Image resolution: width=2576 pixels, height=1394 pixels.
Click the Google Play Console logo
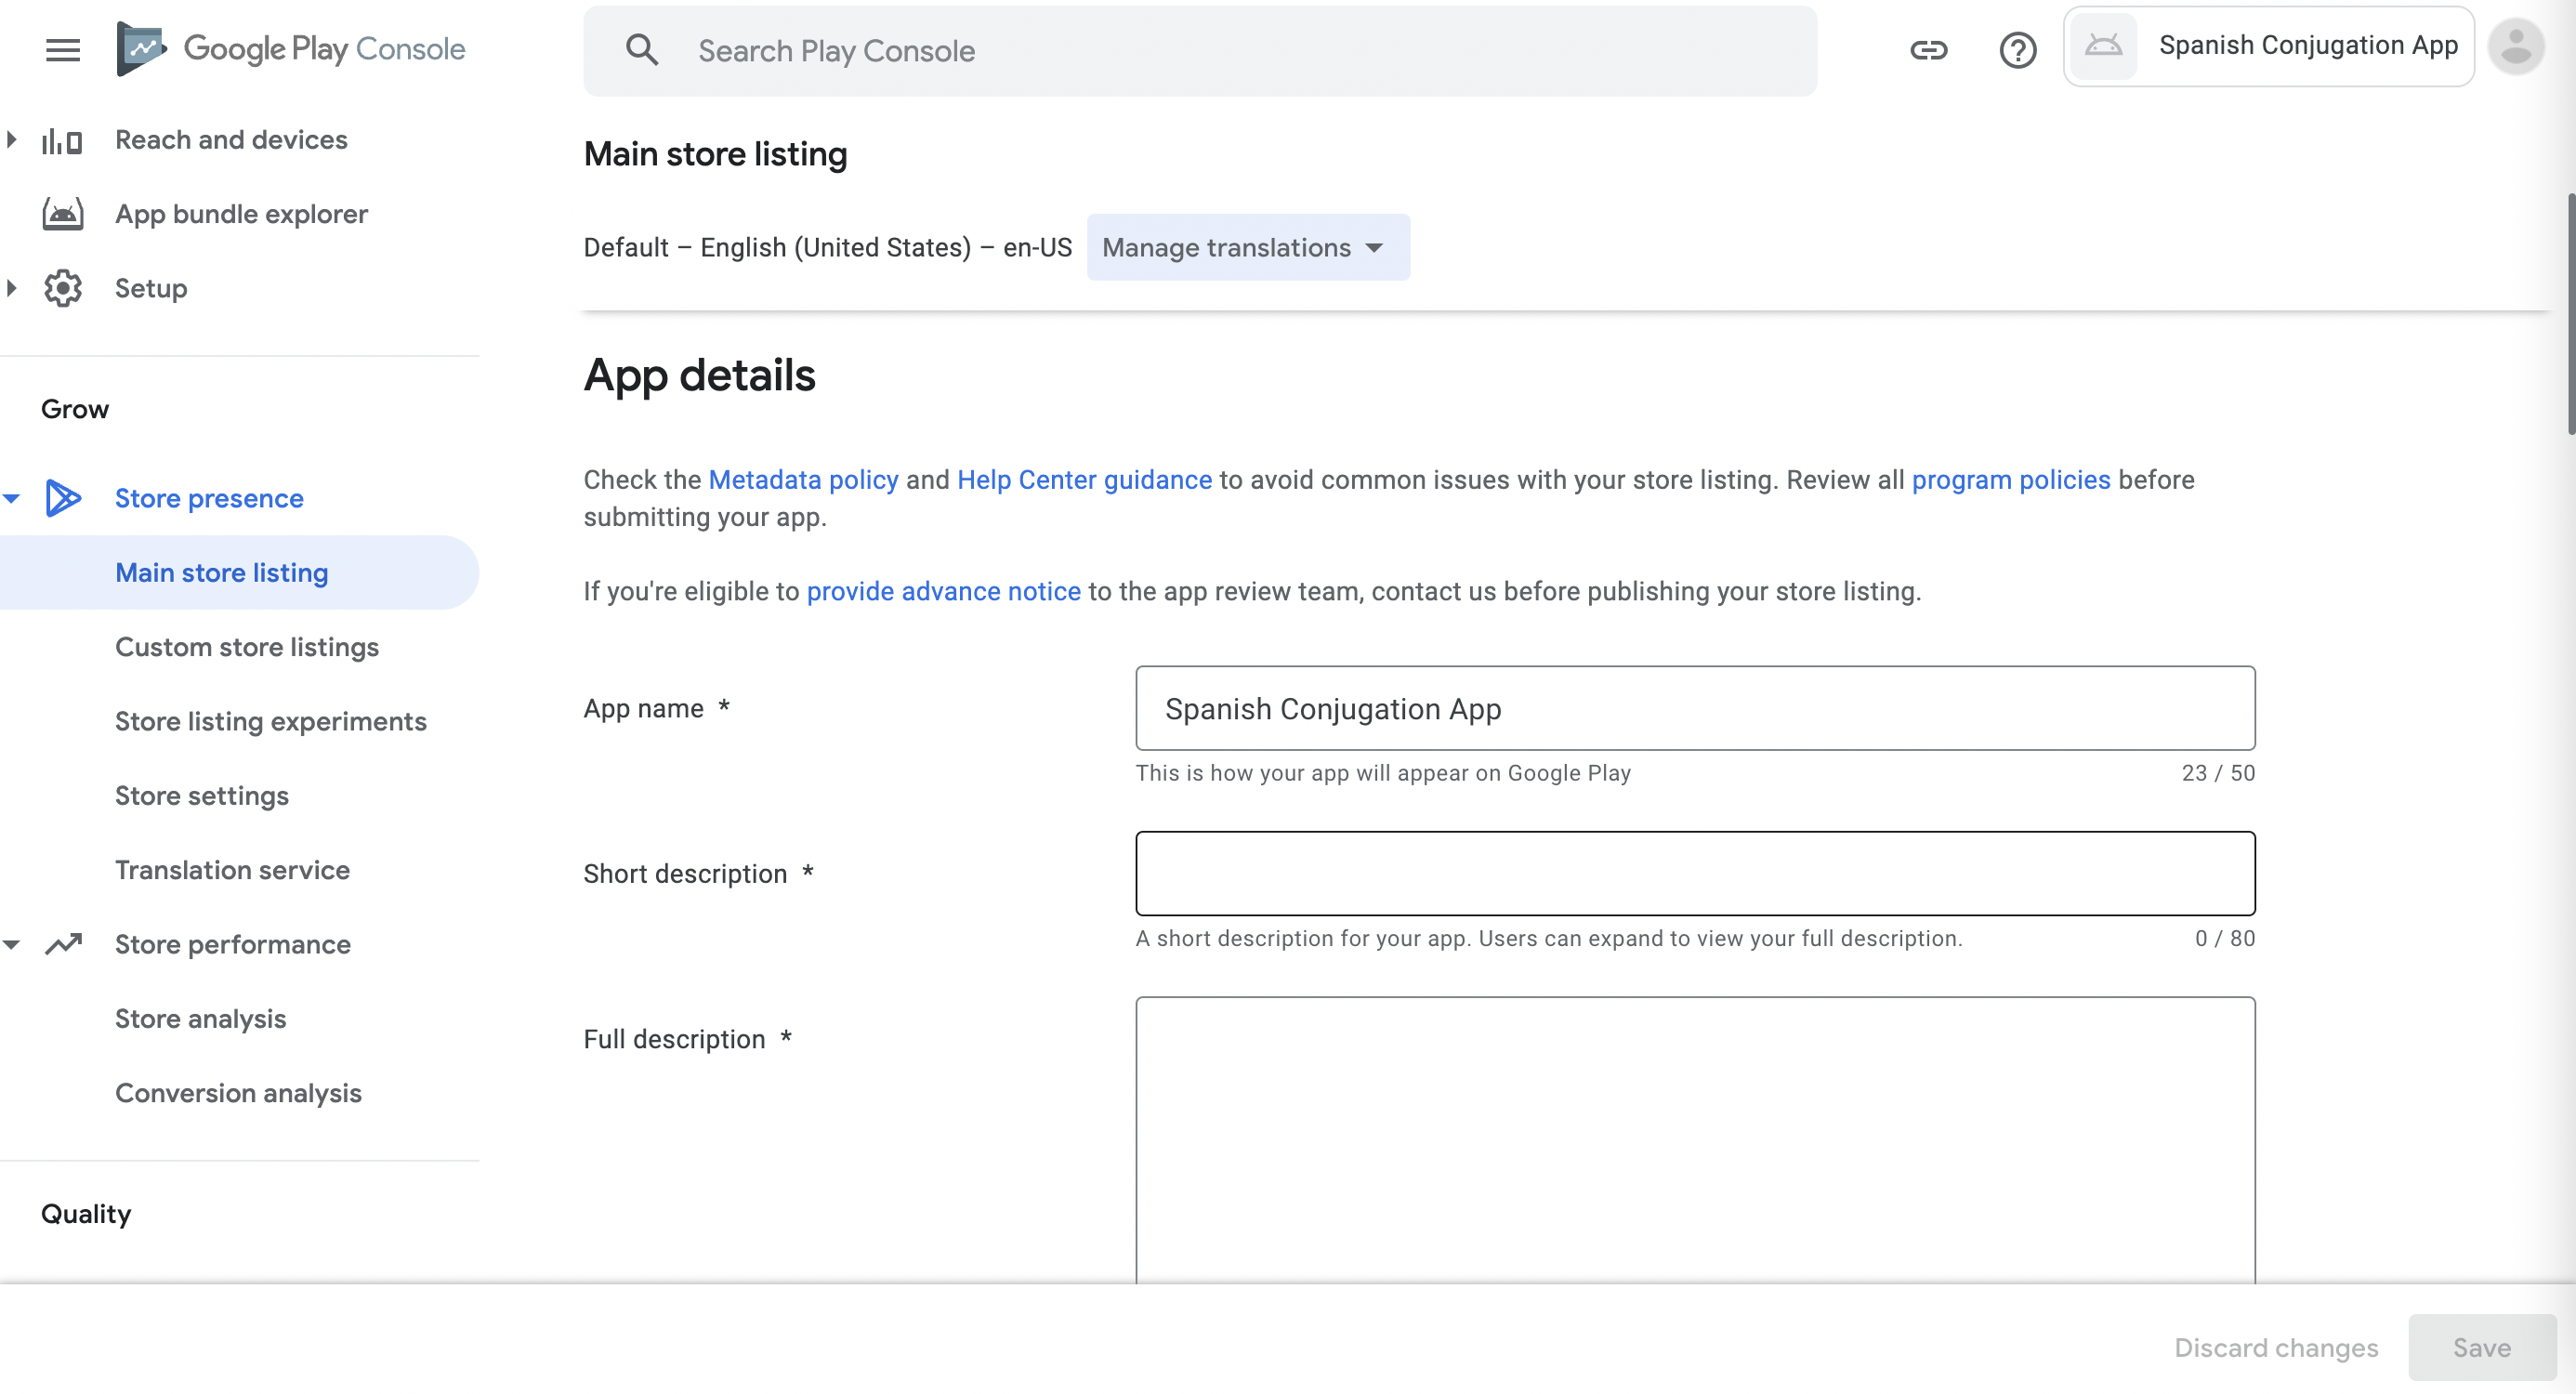point(290,49)
